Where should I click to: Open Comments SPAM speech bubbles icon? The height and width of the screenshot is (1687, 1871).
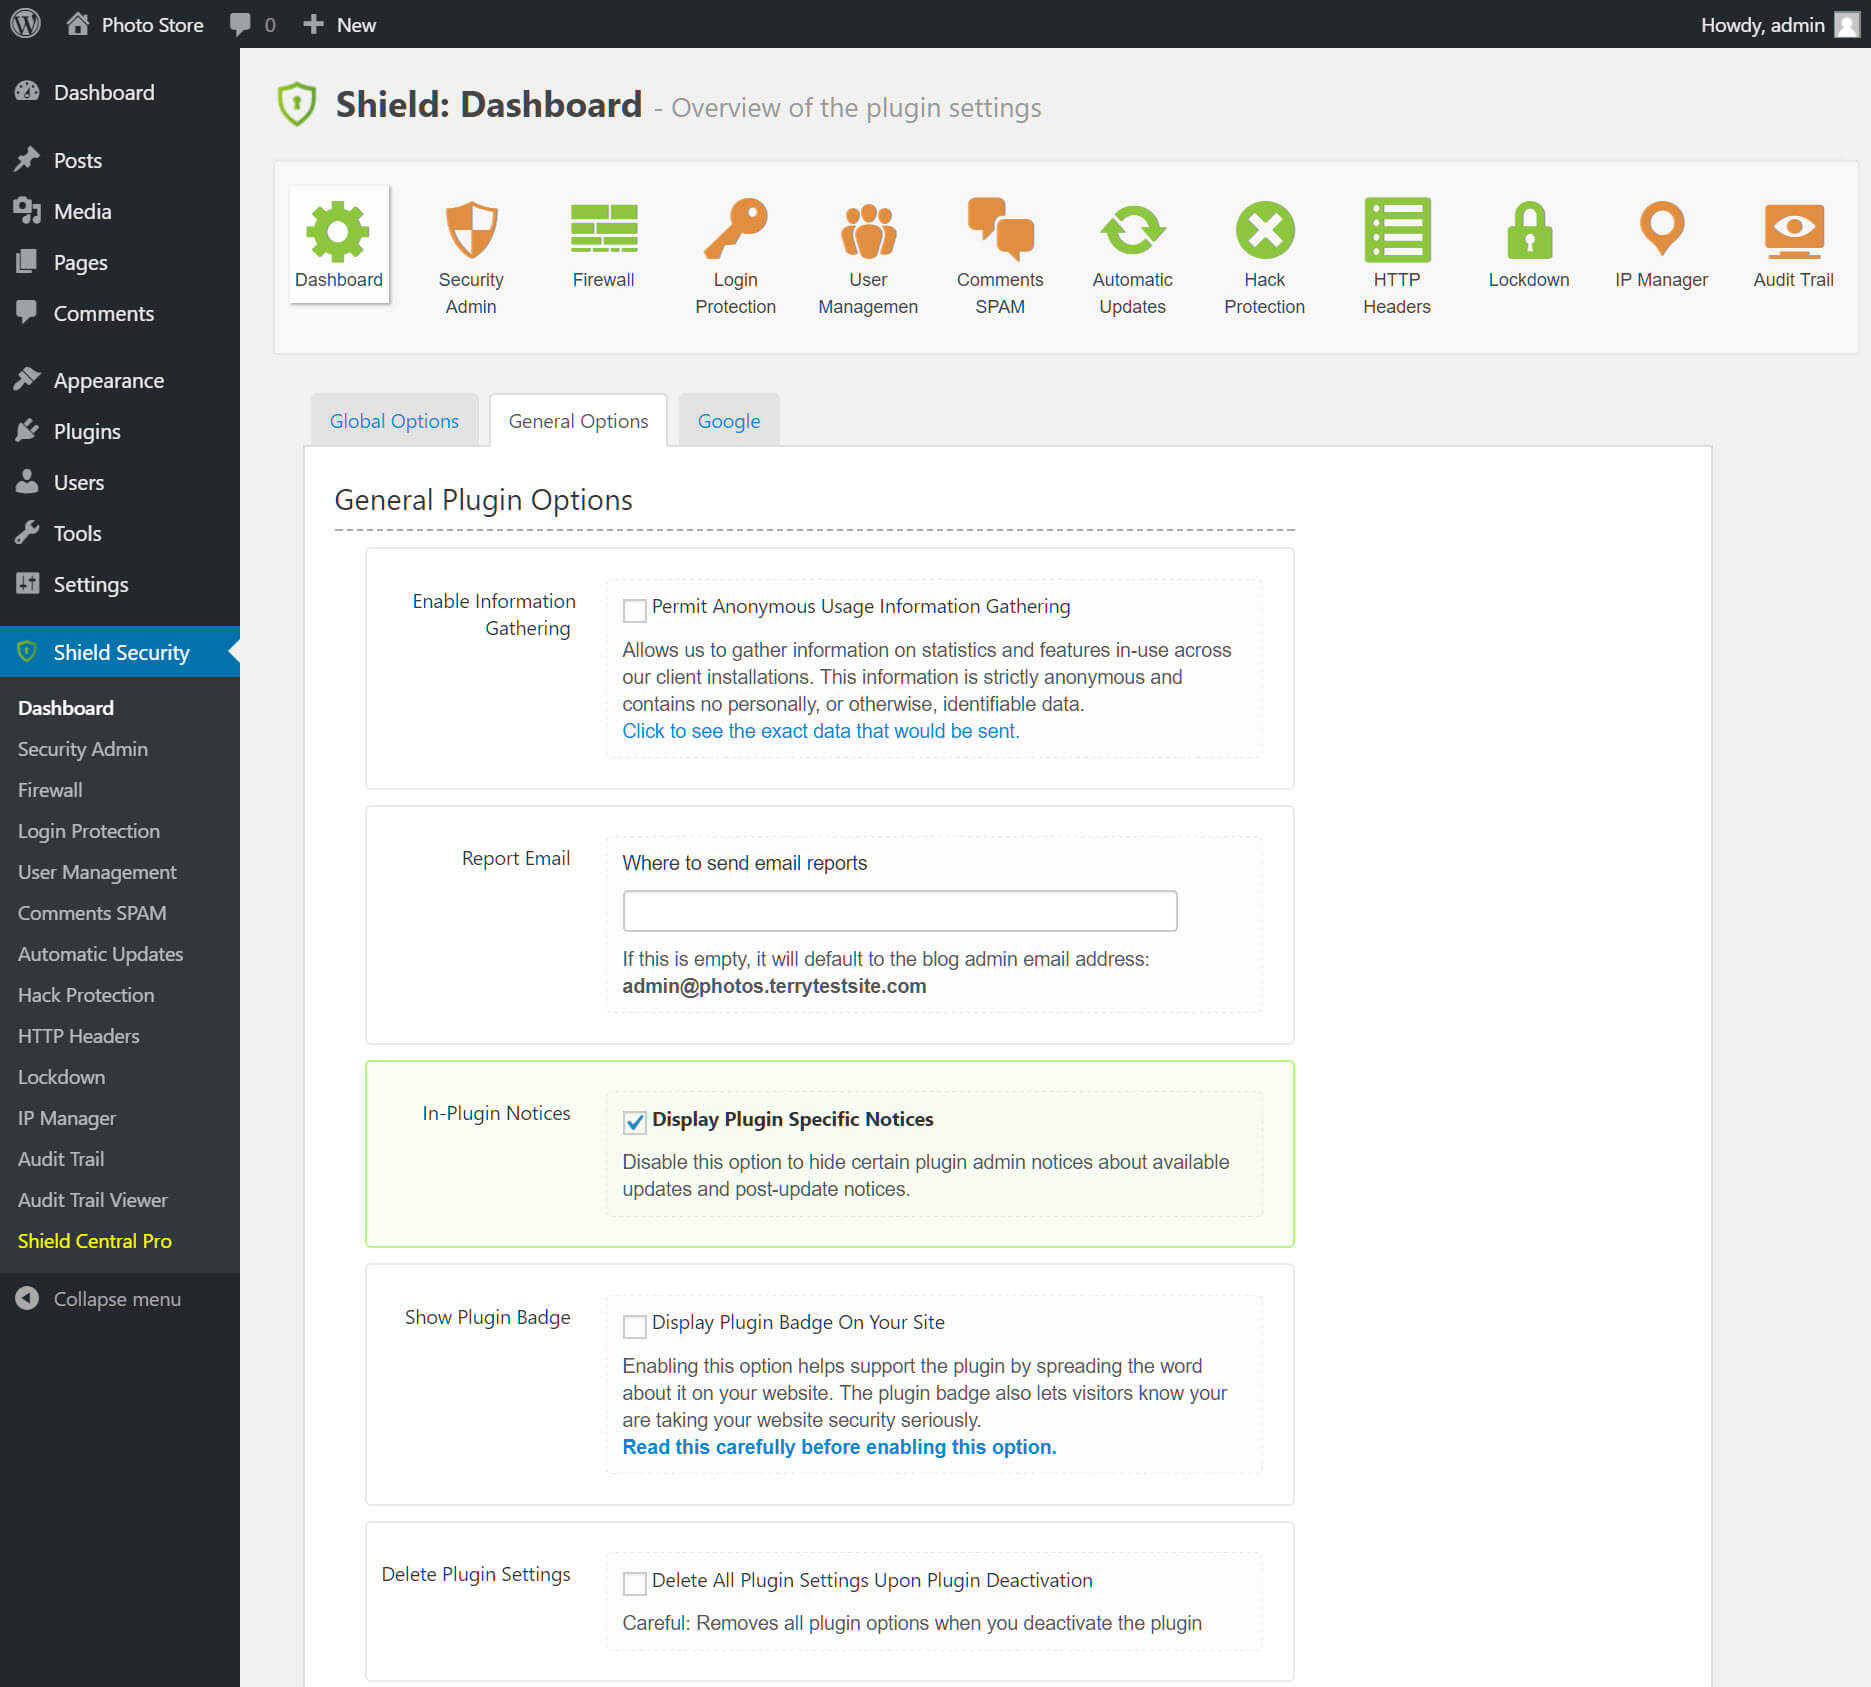coord(1000,229)
